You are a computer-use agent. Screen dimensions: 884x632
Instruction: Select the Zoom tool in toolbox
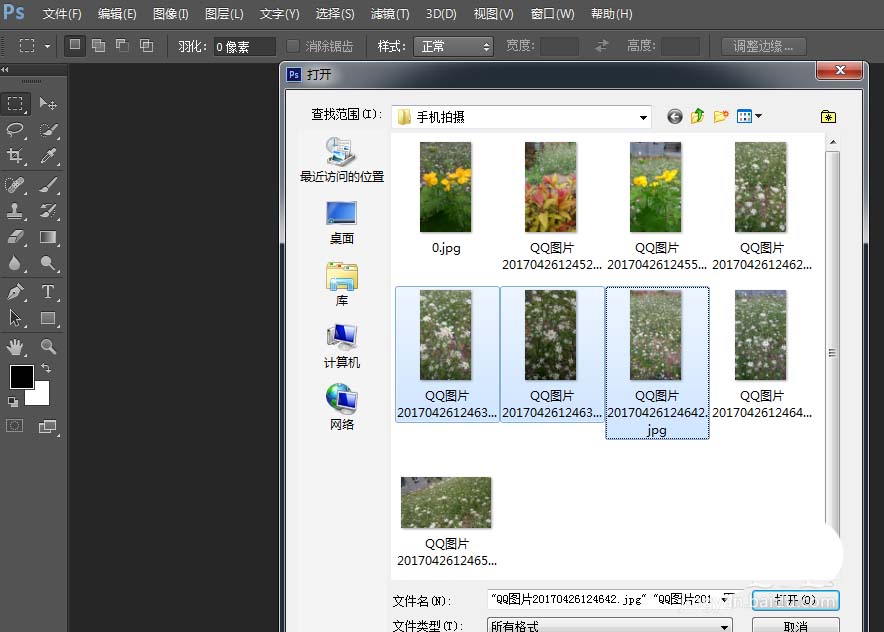pos(48,347)
